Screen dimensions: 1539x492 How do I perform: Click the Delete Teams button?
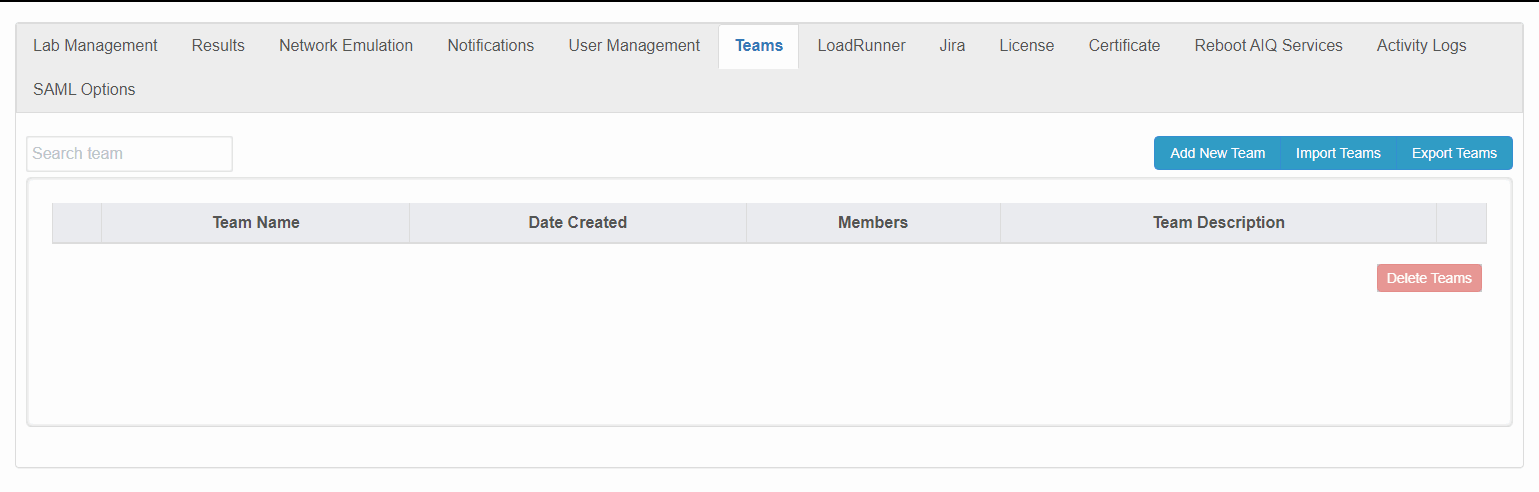click(1429, 278)
